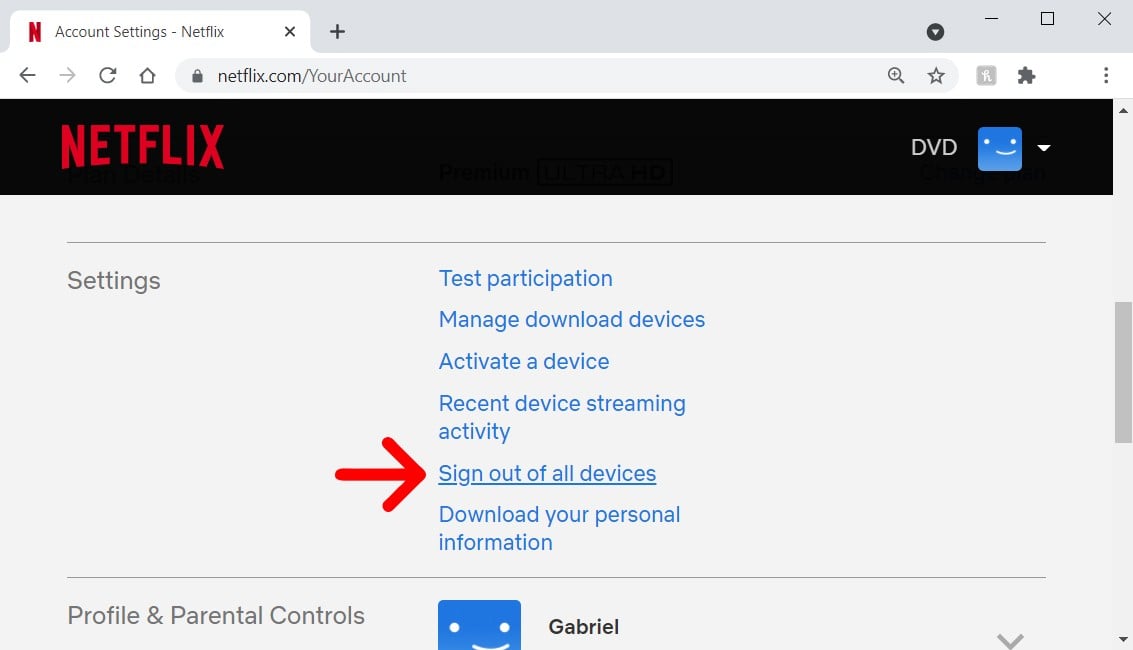Open the DVD link in header
This screenshot has height=650, width=1133.
tap(934, 148)
